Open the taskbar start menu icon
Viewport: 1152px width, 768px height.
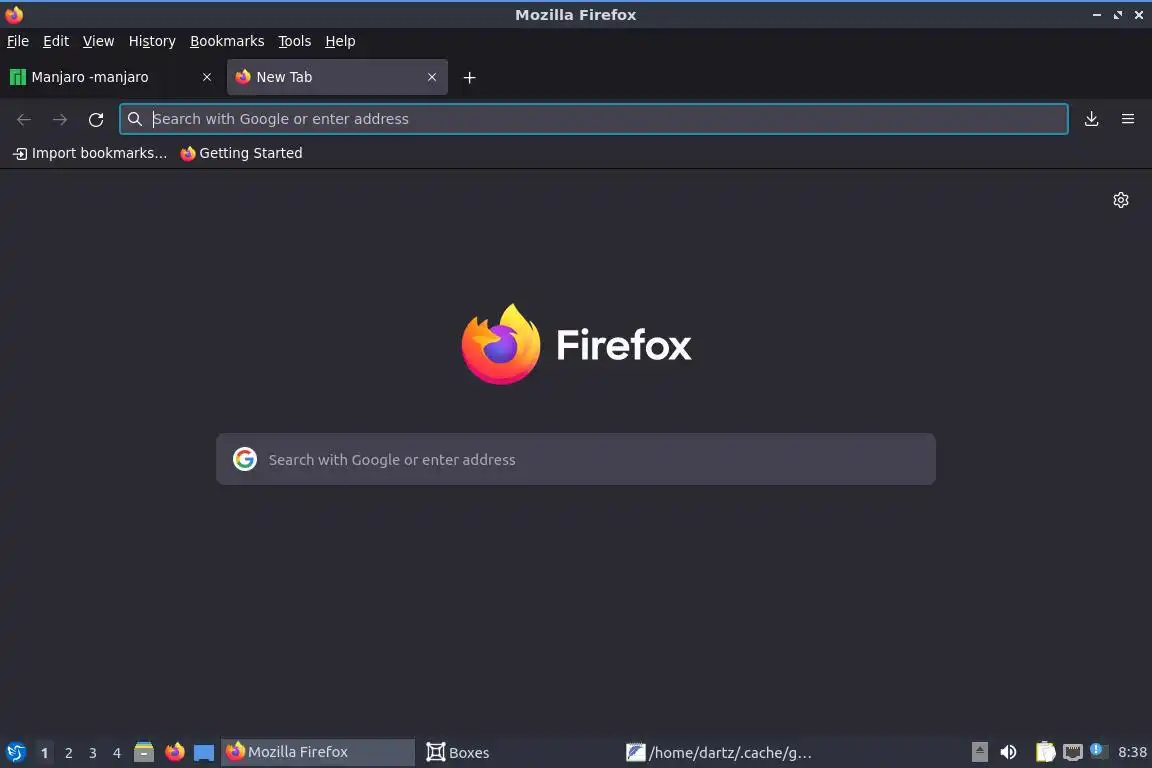pos(15,752)
